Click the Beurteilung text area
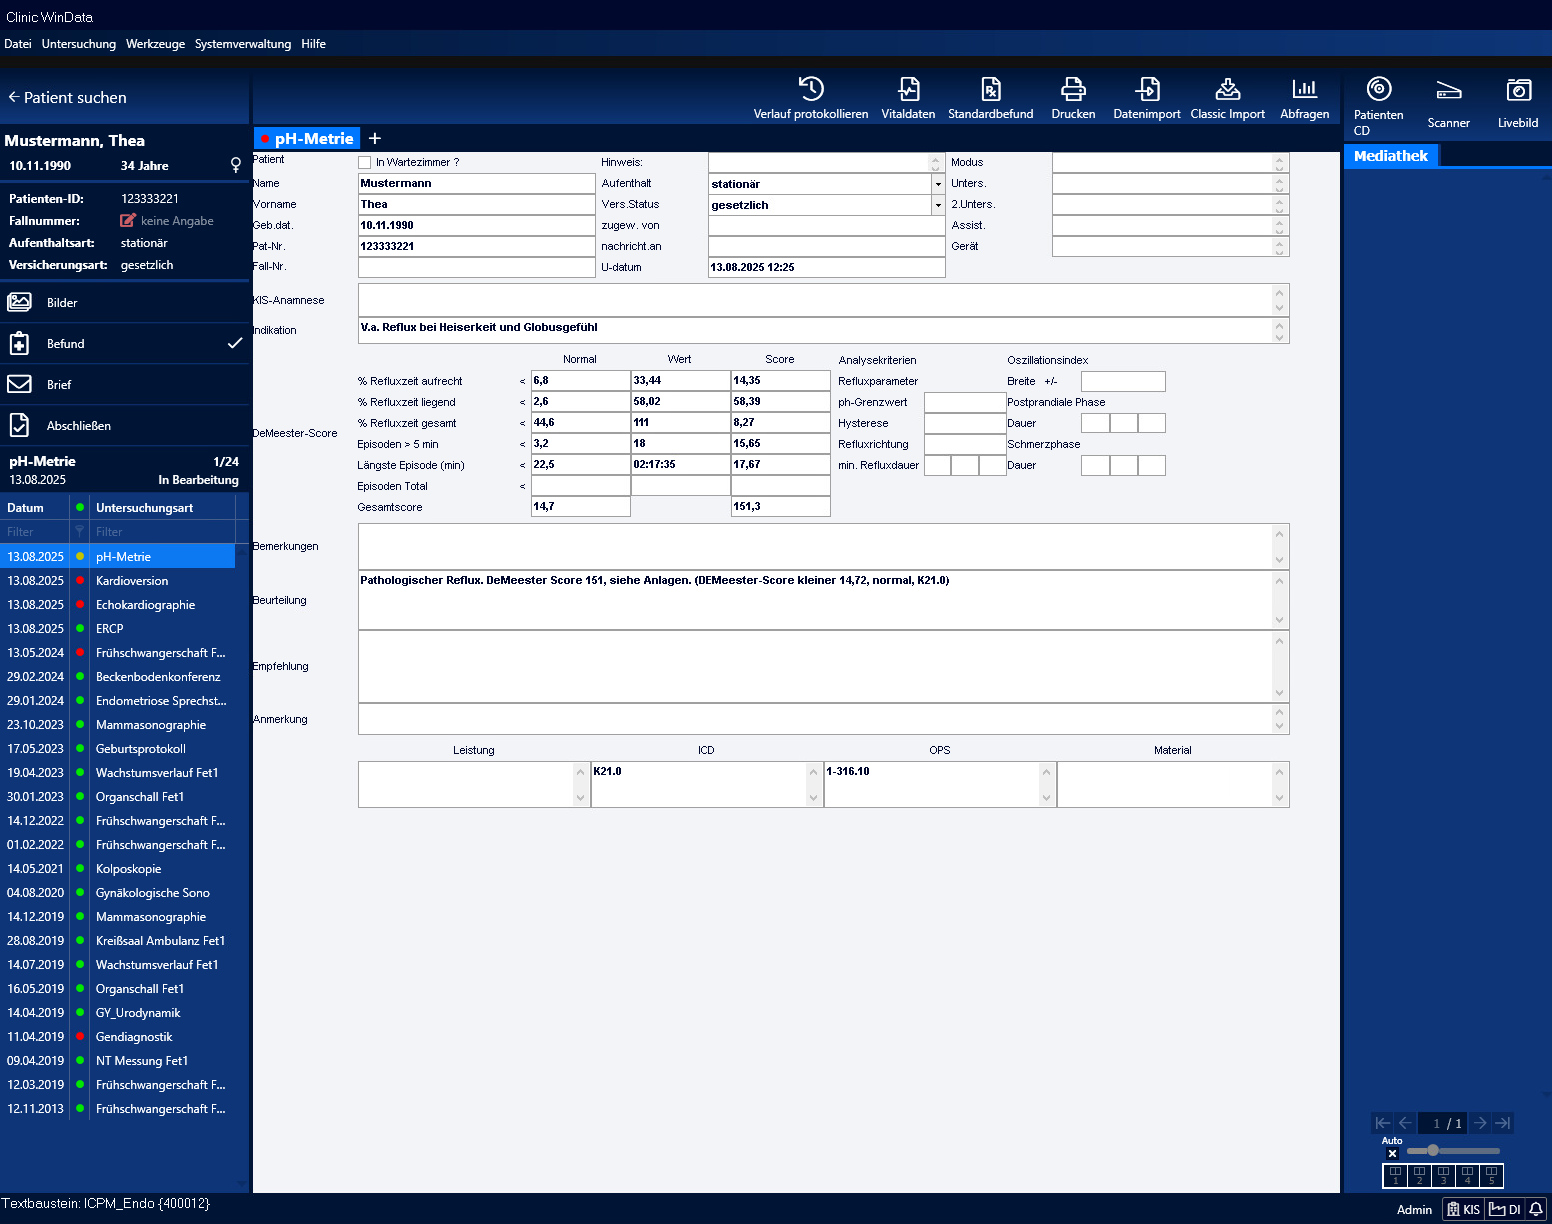Screen dimensions: 1552x1224 823,600
